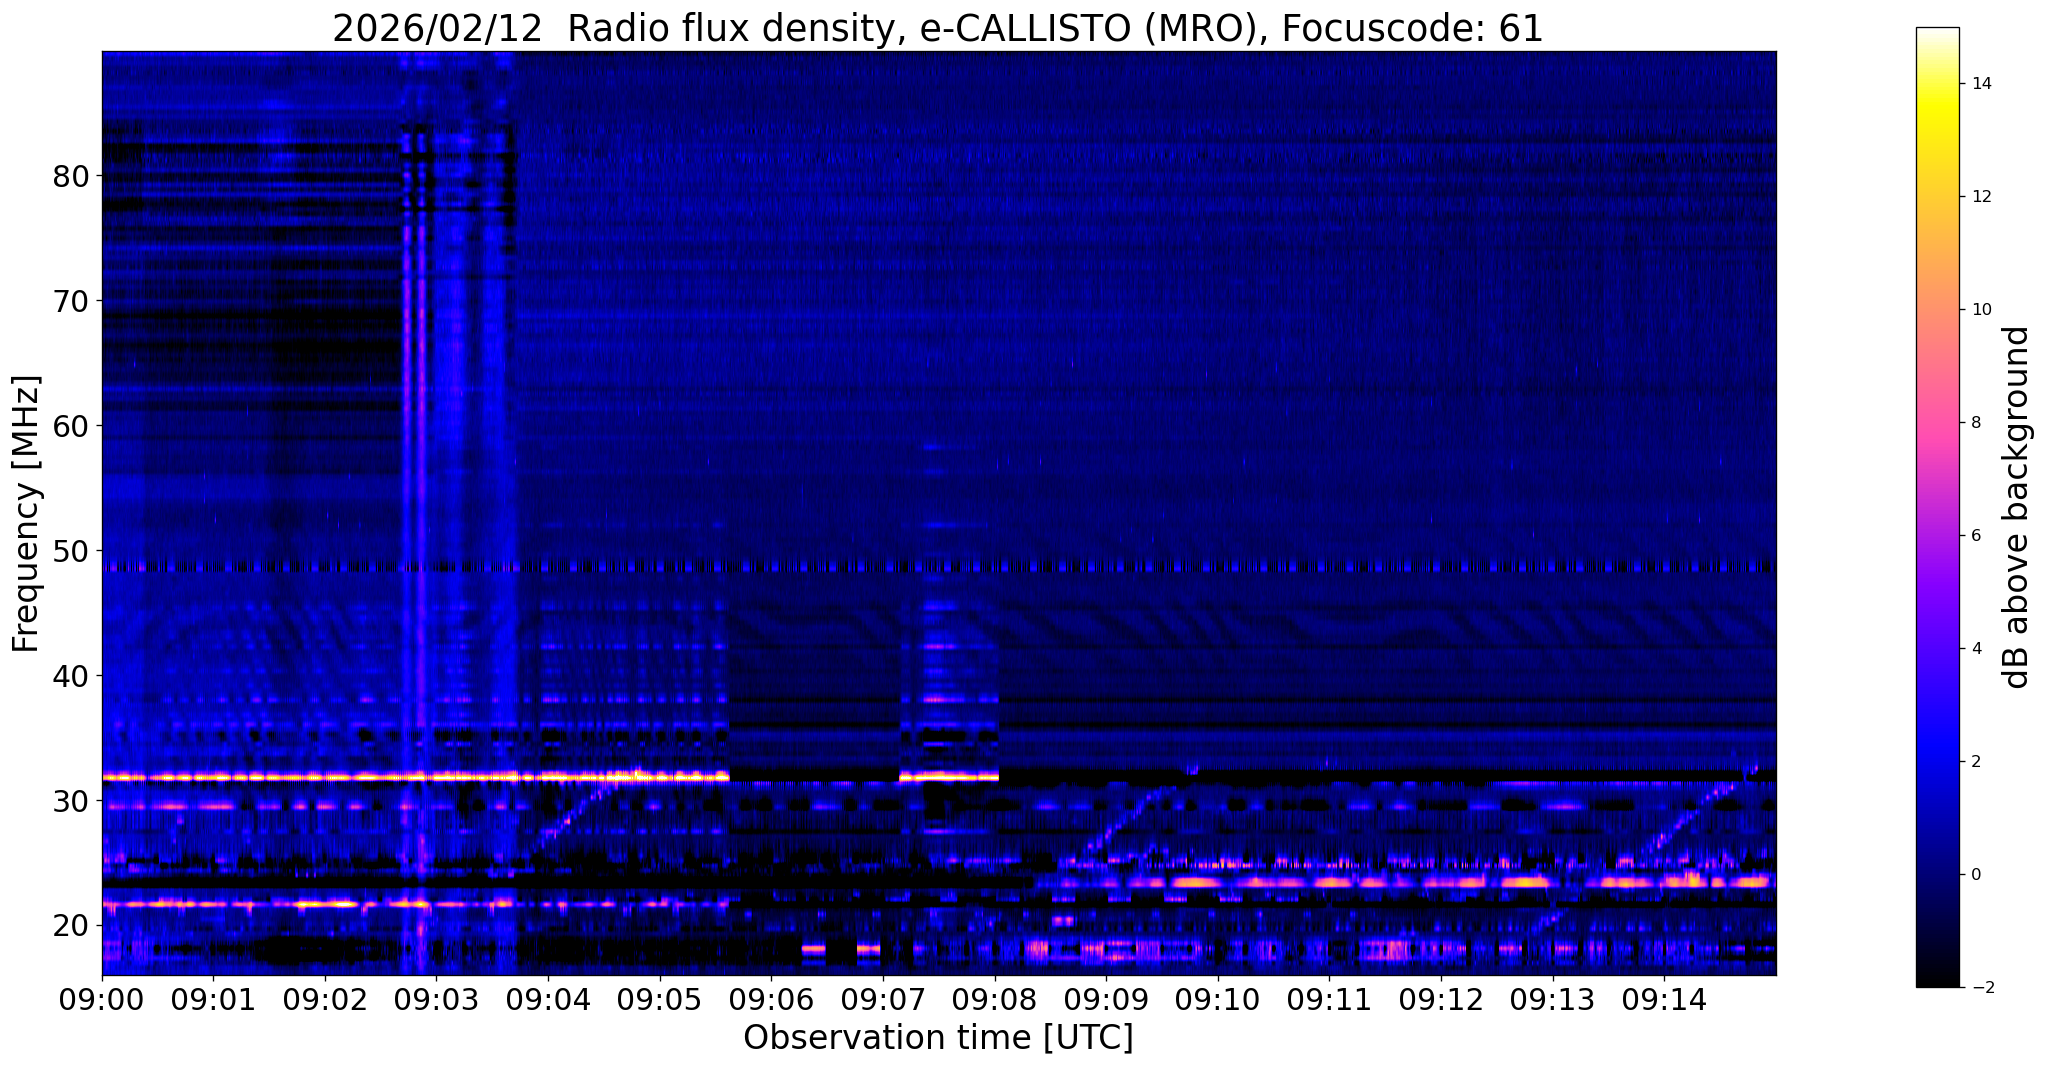The height and width of the screenshot is (1067, 2047).
Task: Click the 09:04 time tick label
Action: (548, 1000)
